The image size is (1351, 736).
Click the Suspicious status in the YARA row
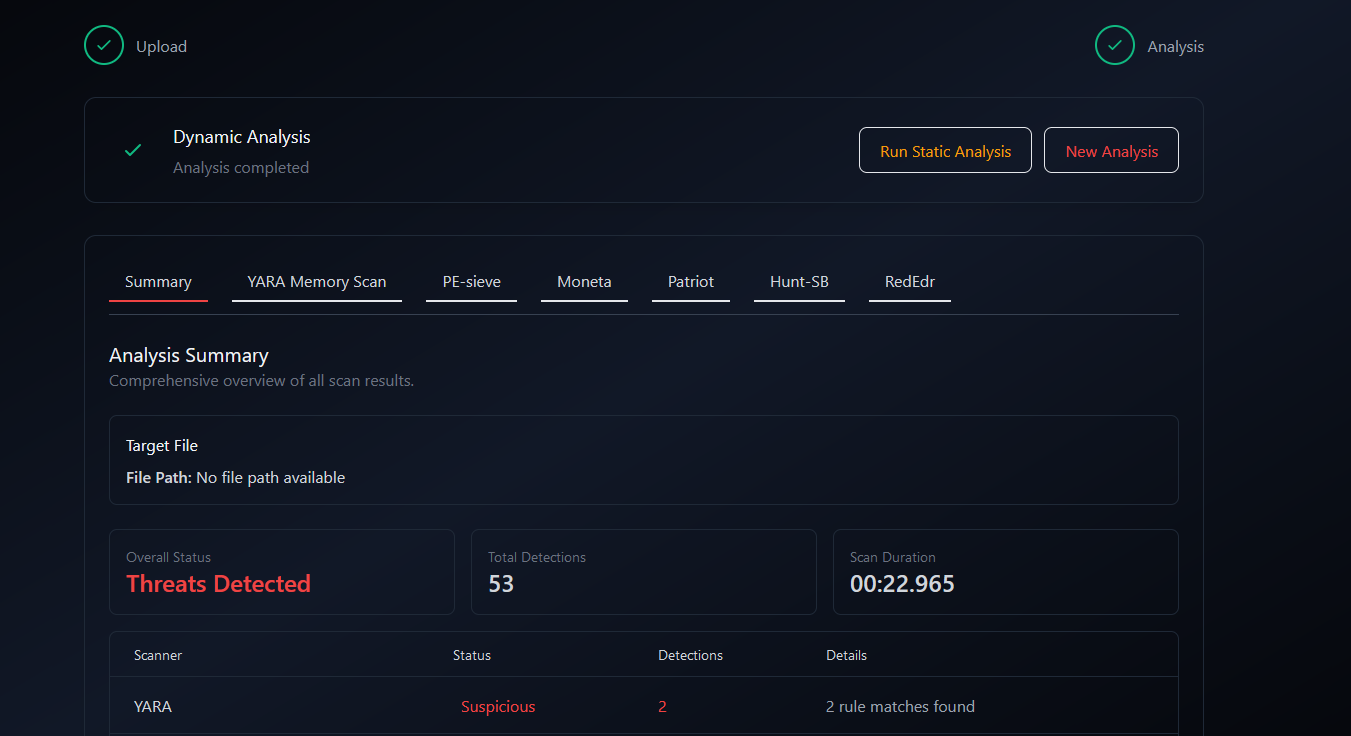pyautogui.click(x=498, y=706)
